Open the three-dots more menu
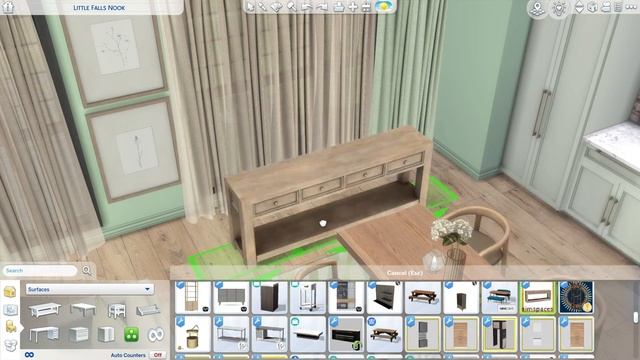The image size is (640, 360). click(631, 7)
